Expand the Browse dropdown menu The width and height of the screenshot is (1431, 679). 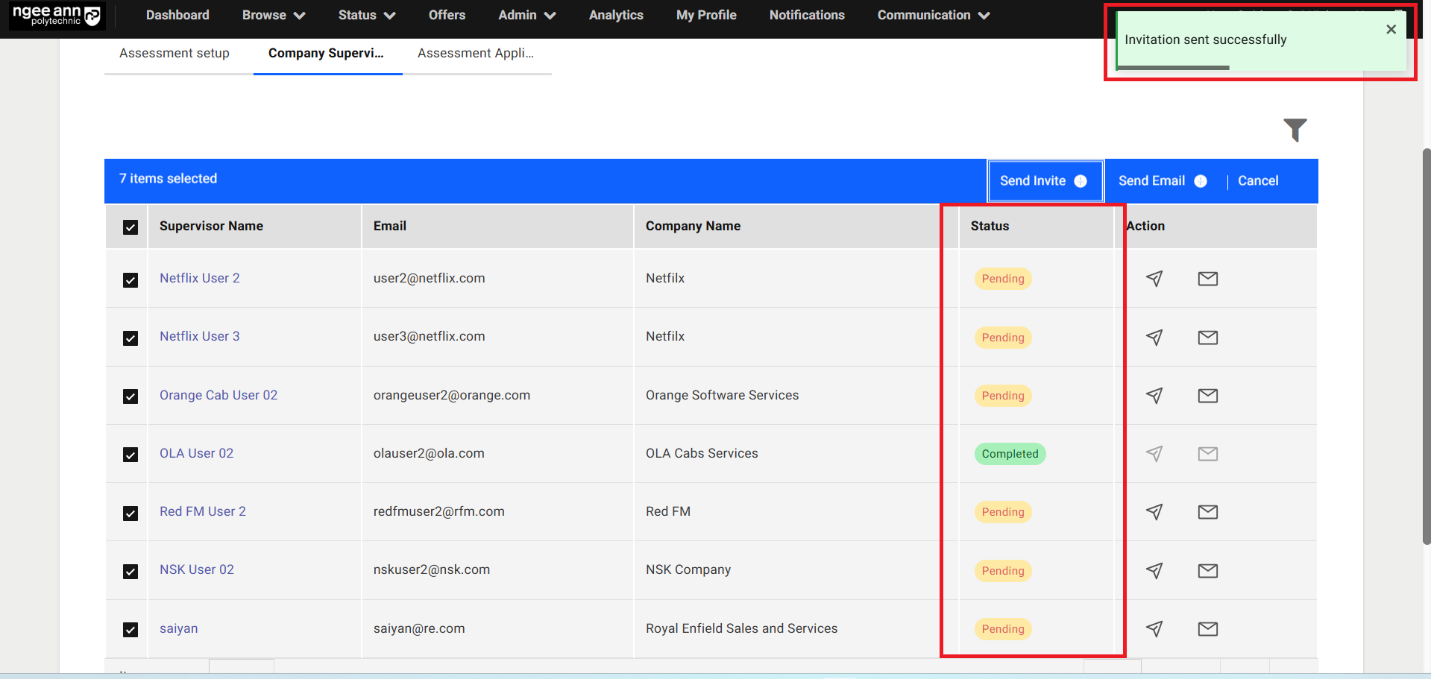point(273,15)
